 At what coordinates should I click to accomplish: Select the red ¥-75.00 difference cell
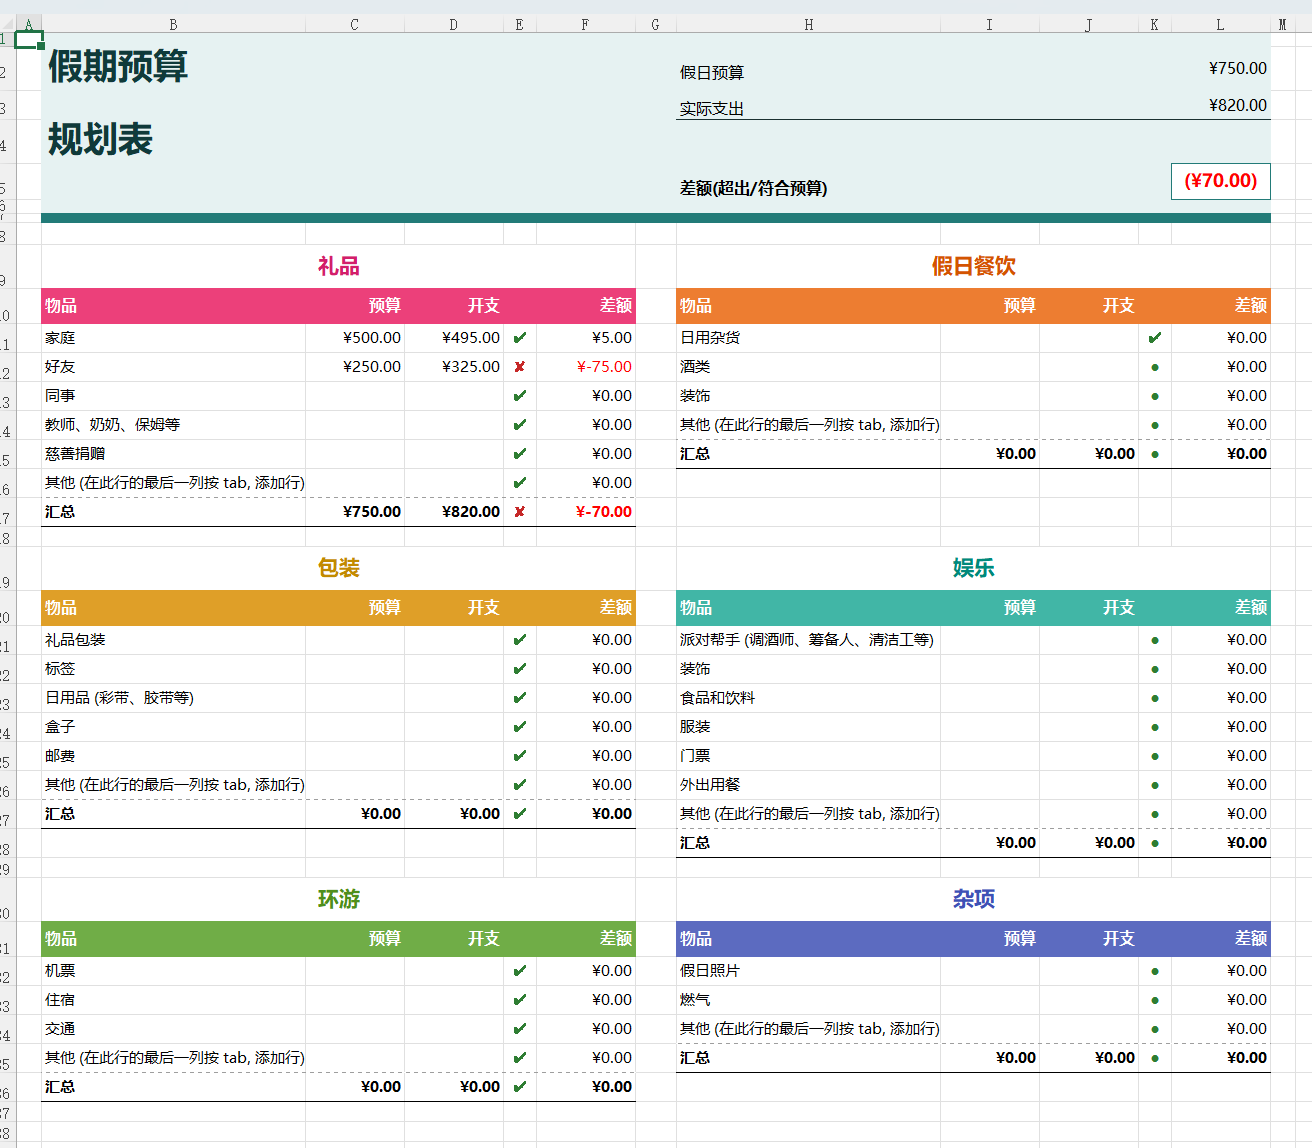coord(586,367)
